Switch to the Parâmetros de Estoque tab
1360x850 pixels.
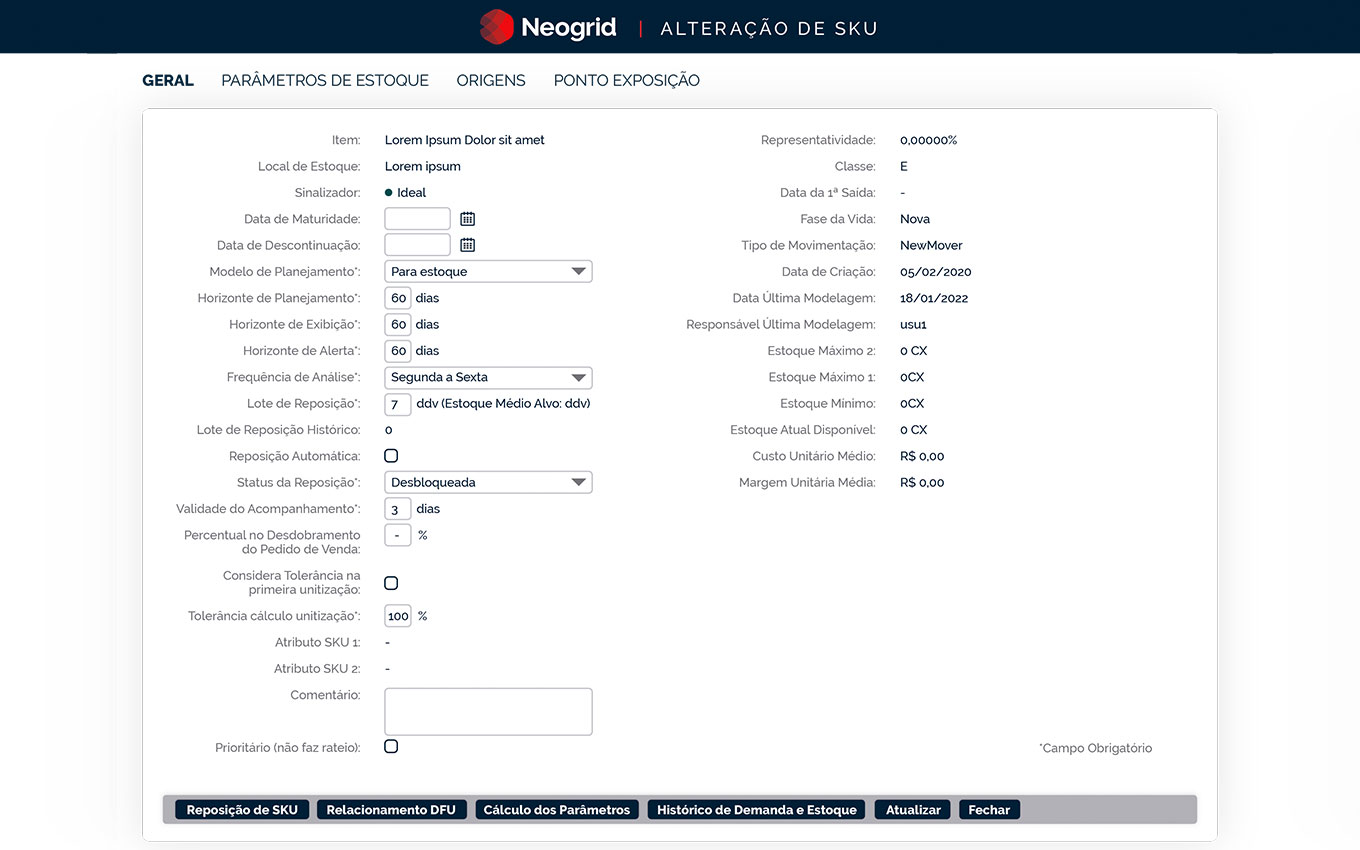(x=325, y=81)
